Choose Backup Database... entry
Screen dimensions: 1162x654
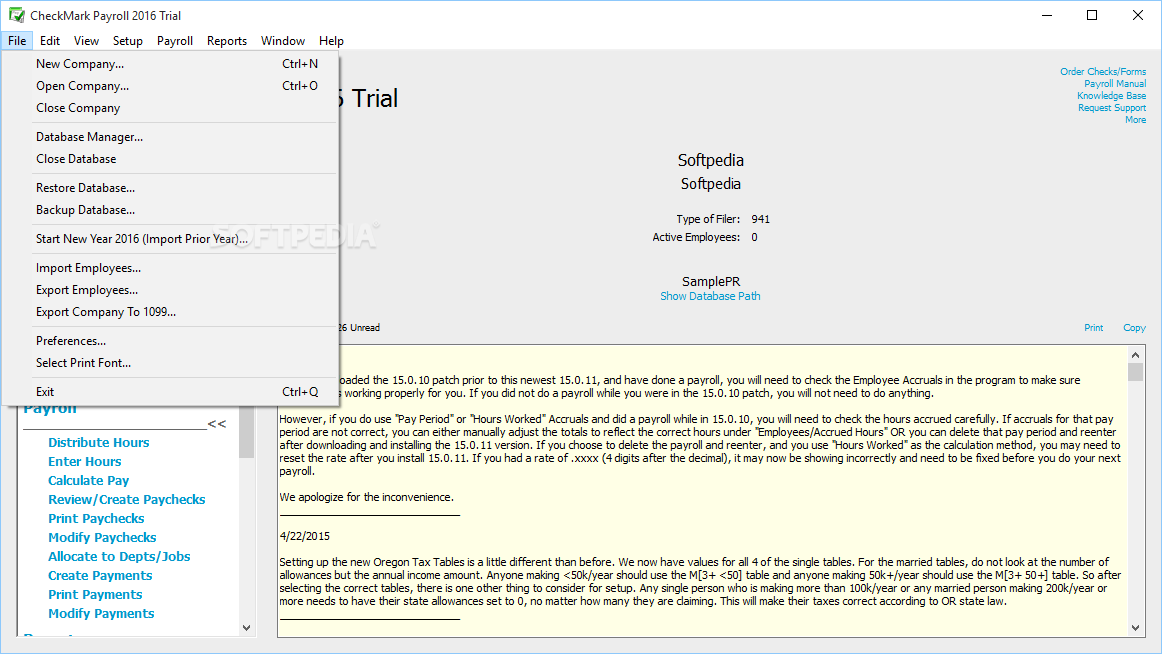pyautogui.click(x=170, y=210)
